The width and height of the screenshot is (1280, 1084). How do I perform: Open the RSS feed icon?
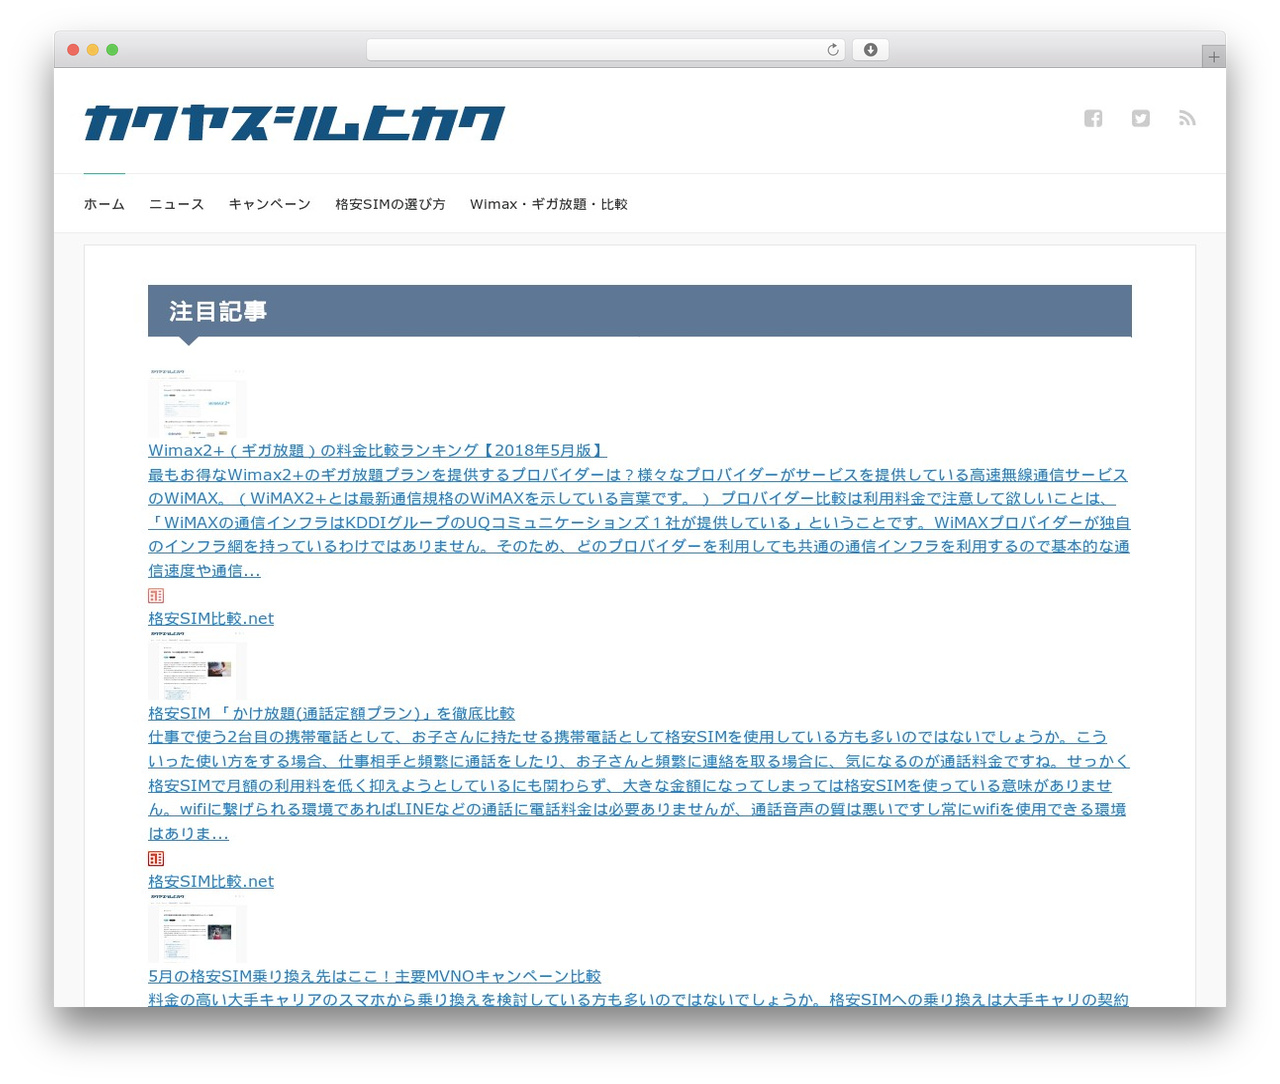tap(1187, 118)
